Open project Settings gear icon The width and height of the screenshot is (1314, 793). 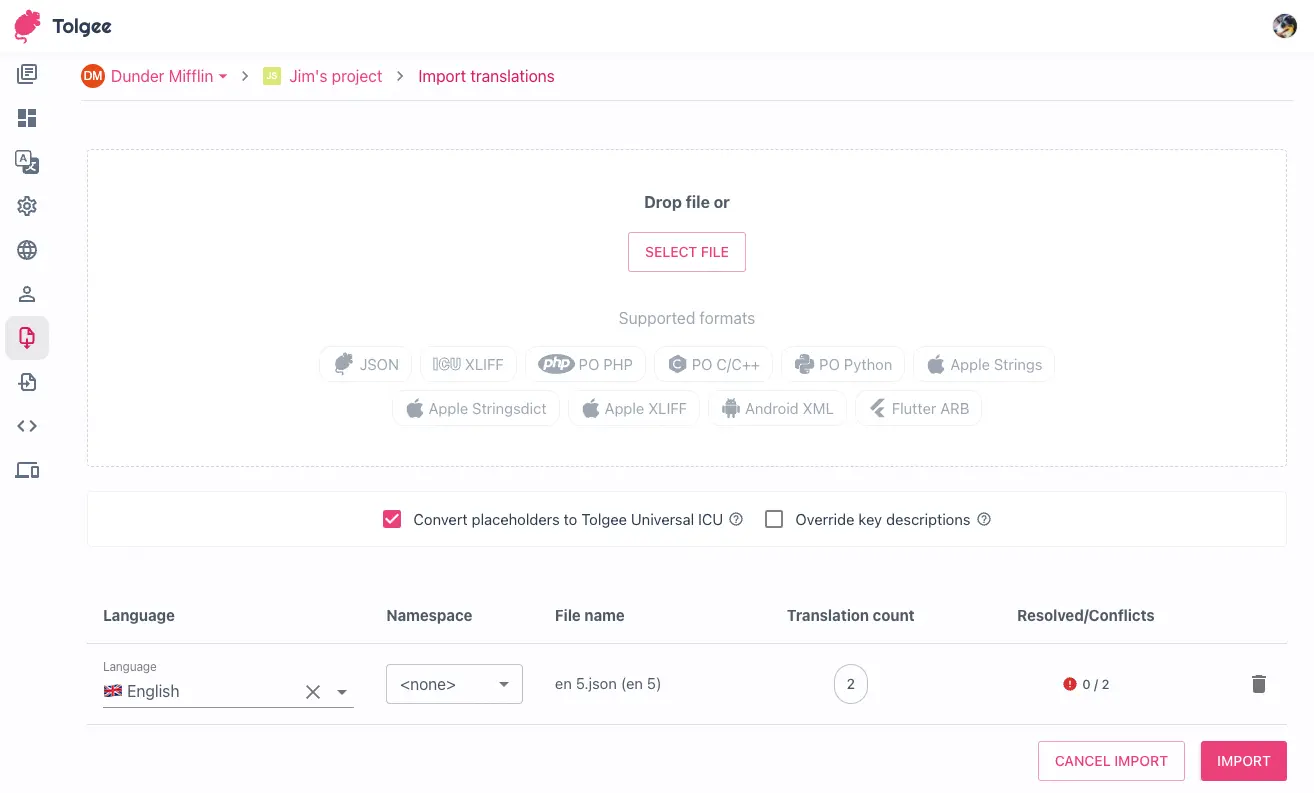click(27, 206)
